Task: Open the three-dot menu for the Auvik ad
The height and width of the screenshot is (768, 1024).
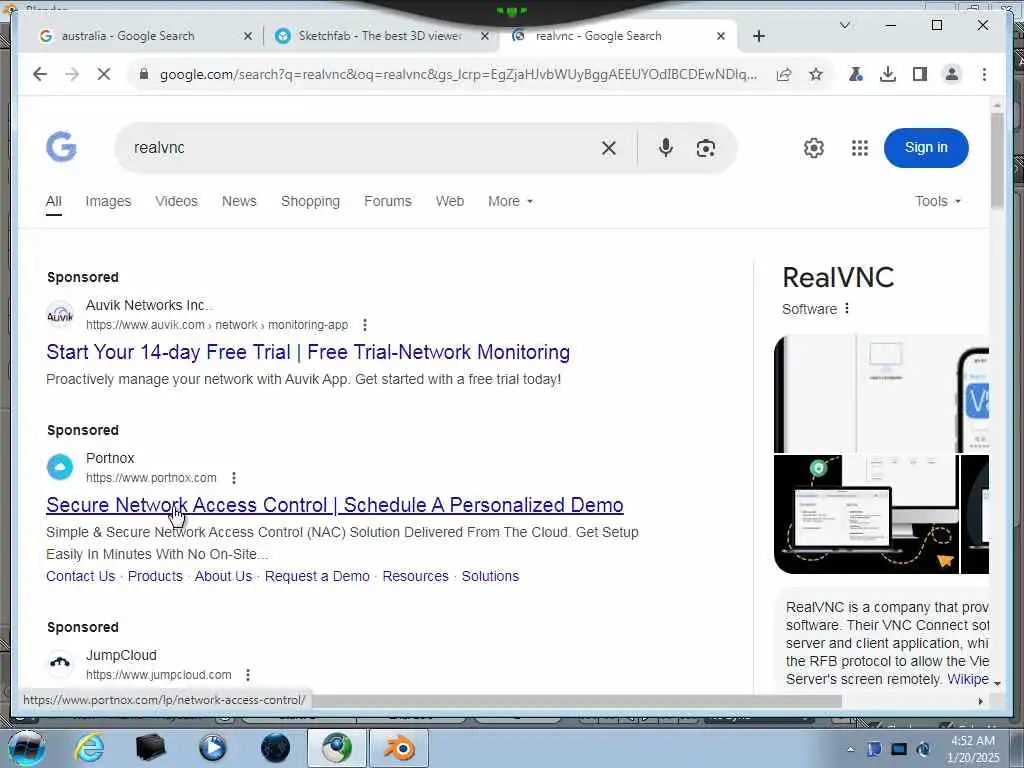Action: click(x=364, y=325)
